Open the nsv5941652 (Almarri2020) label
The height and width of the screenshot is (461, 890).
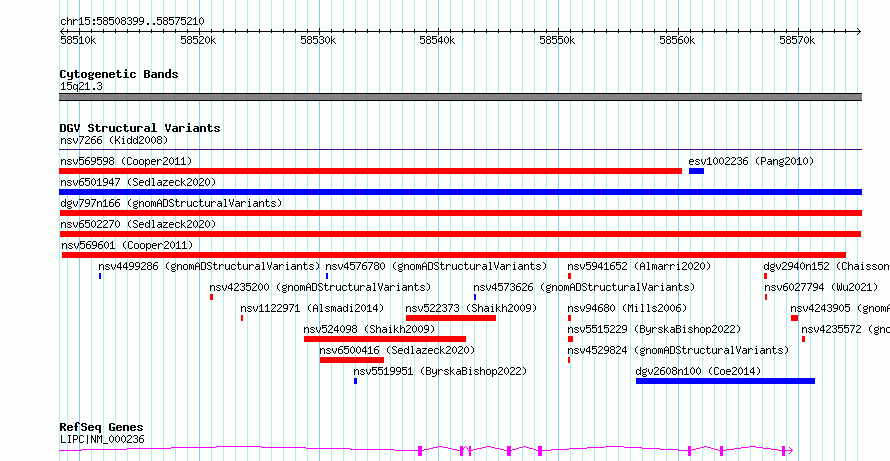coord(639,266)
